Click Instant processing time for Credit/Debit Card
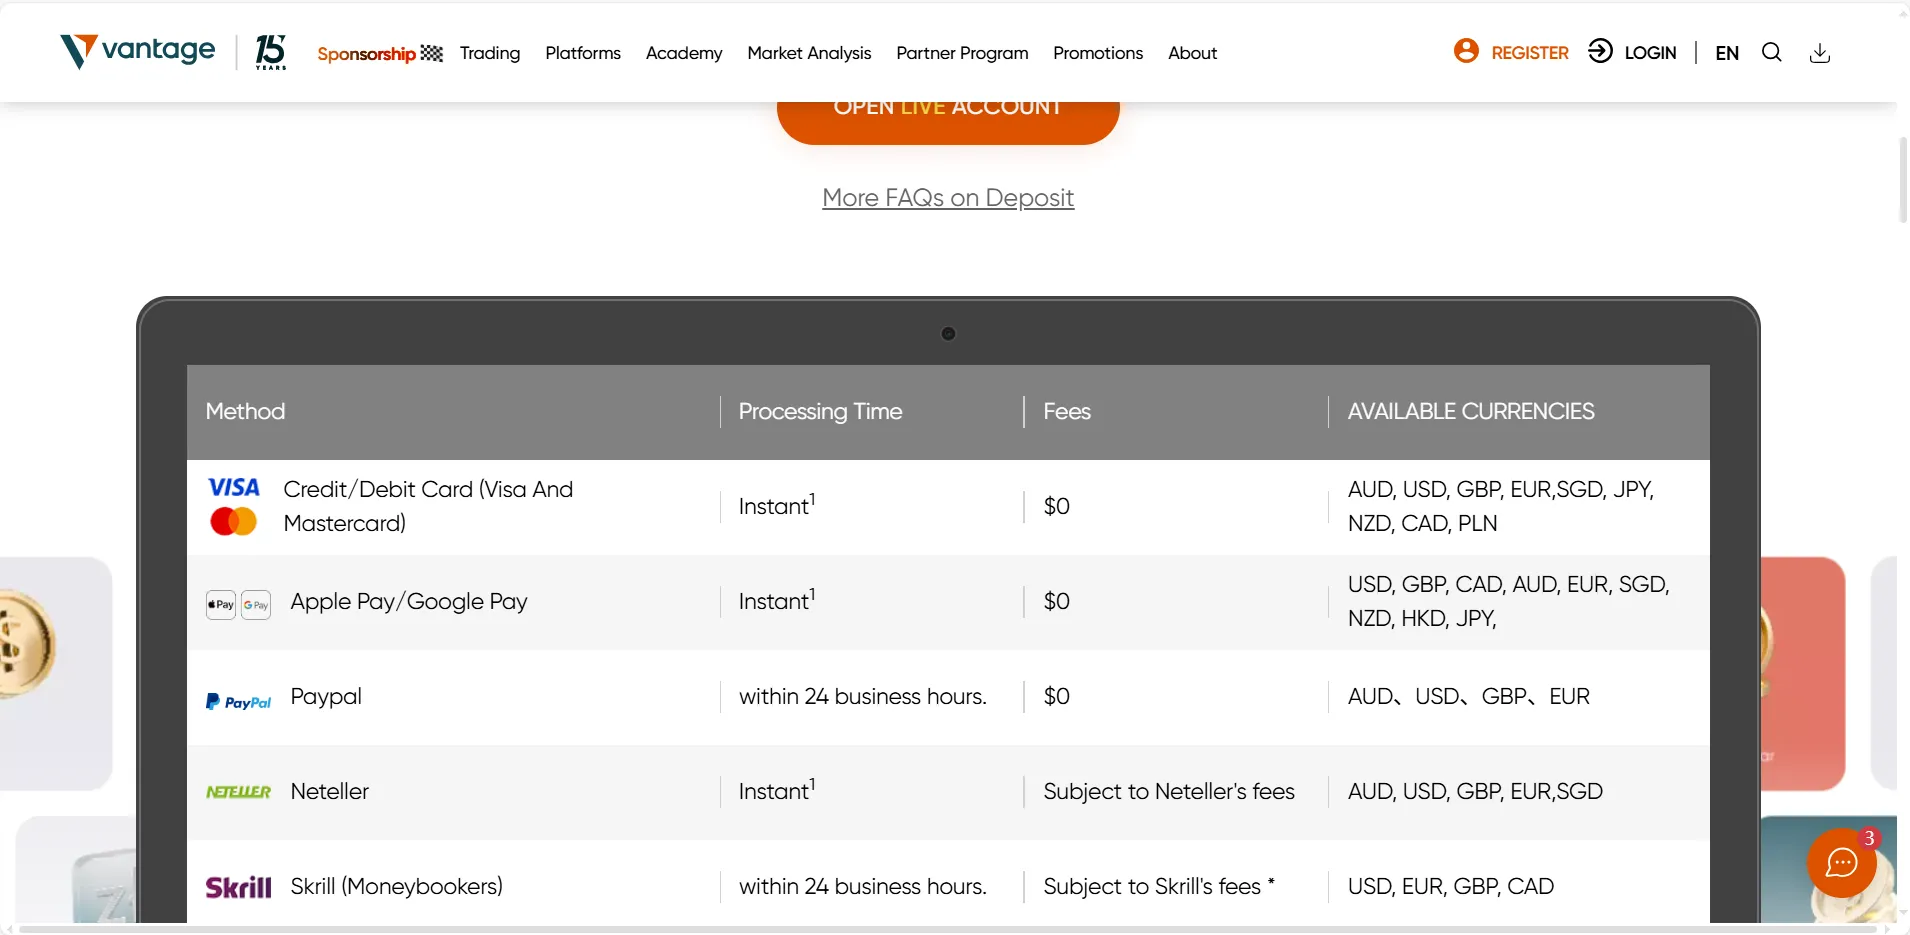The width and height of the screenshot is (1910, 935). (x=777, y=505)
